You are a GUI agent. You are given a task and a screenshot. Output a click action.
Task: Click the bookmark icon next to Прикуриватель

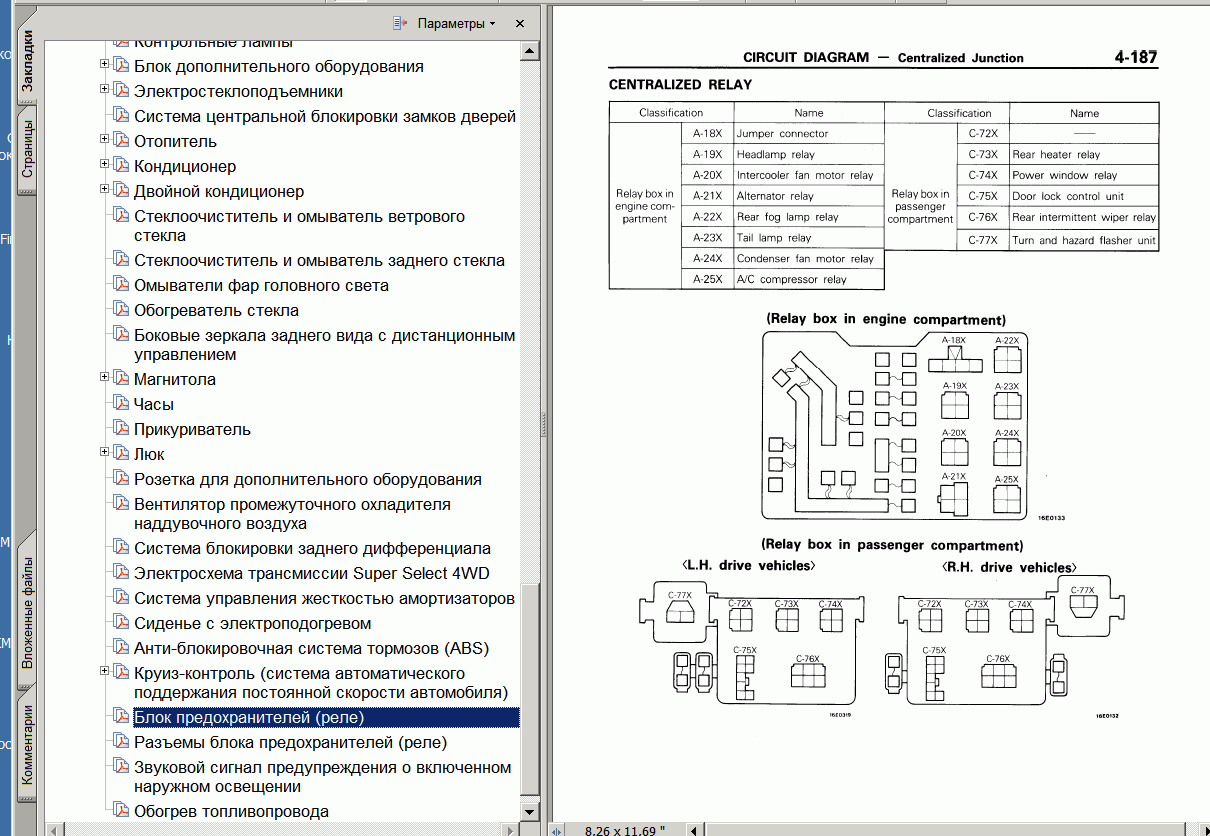tap(121, 429)
